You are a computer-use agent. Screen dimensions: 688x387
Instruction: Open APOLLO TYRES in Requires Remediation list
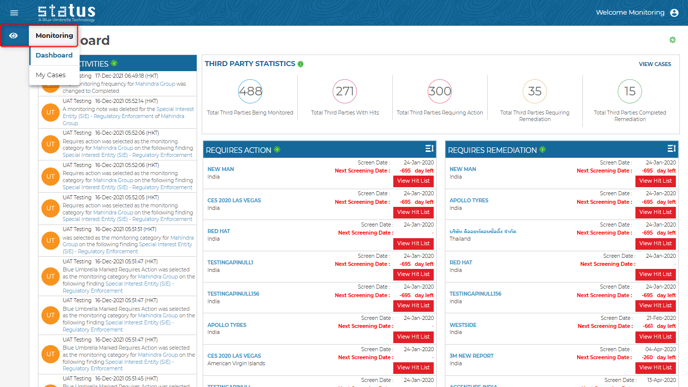(x=469, y=200)
